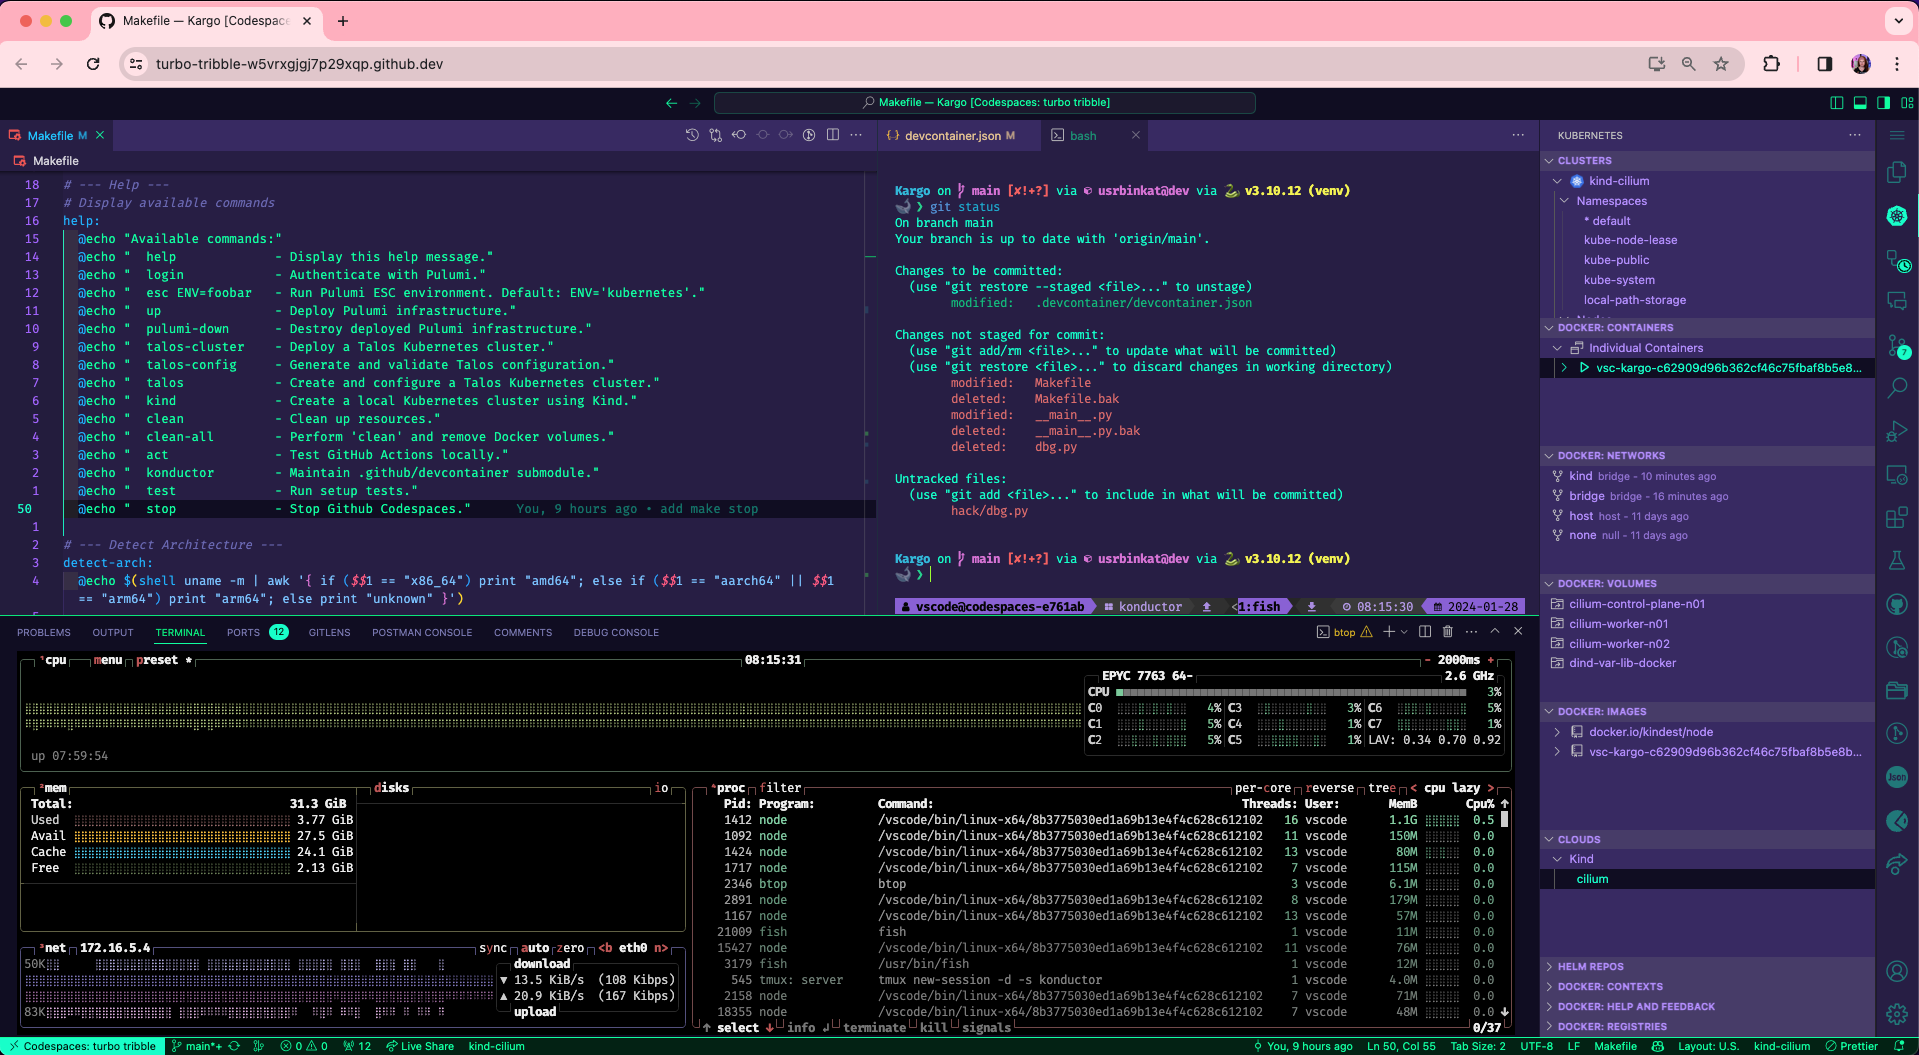The width and height of the screenshot is (1919, 1055).
Task: Reload the browser page
Action: [93, 64]
